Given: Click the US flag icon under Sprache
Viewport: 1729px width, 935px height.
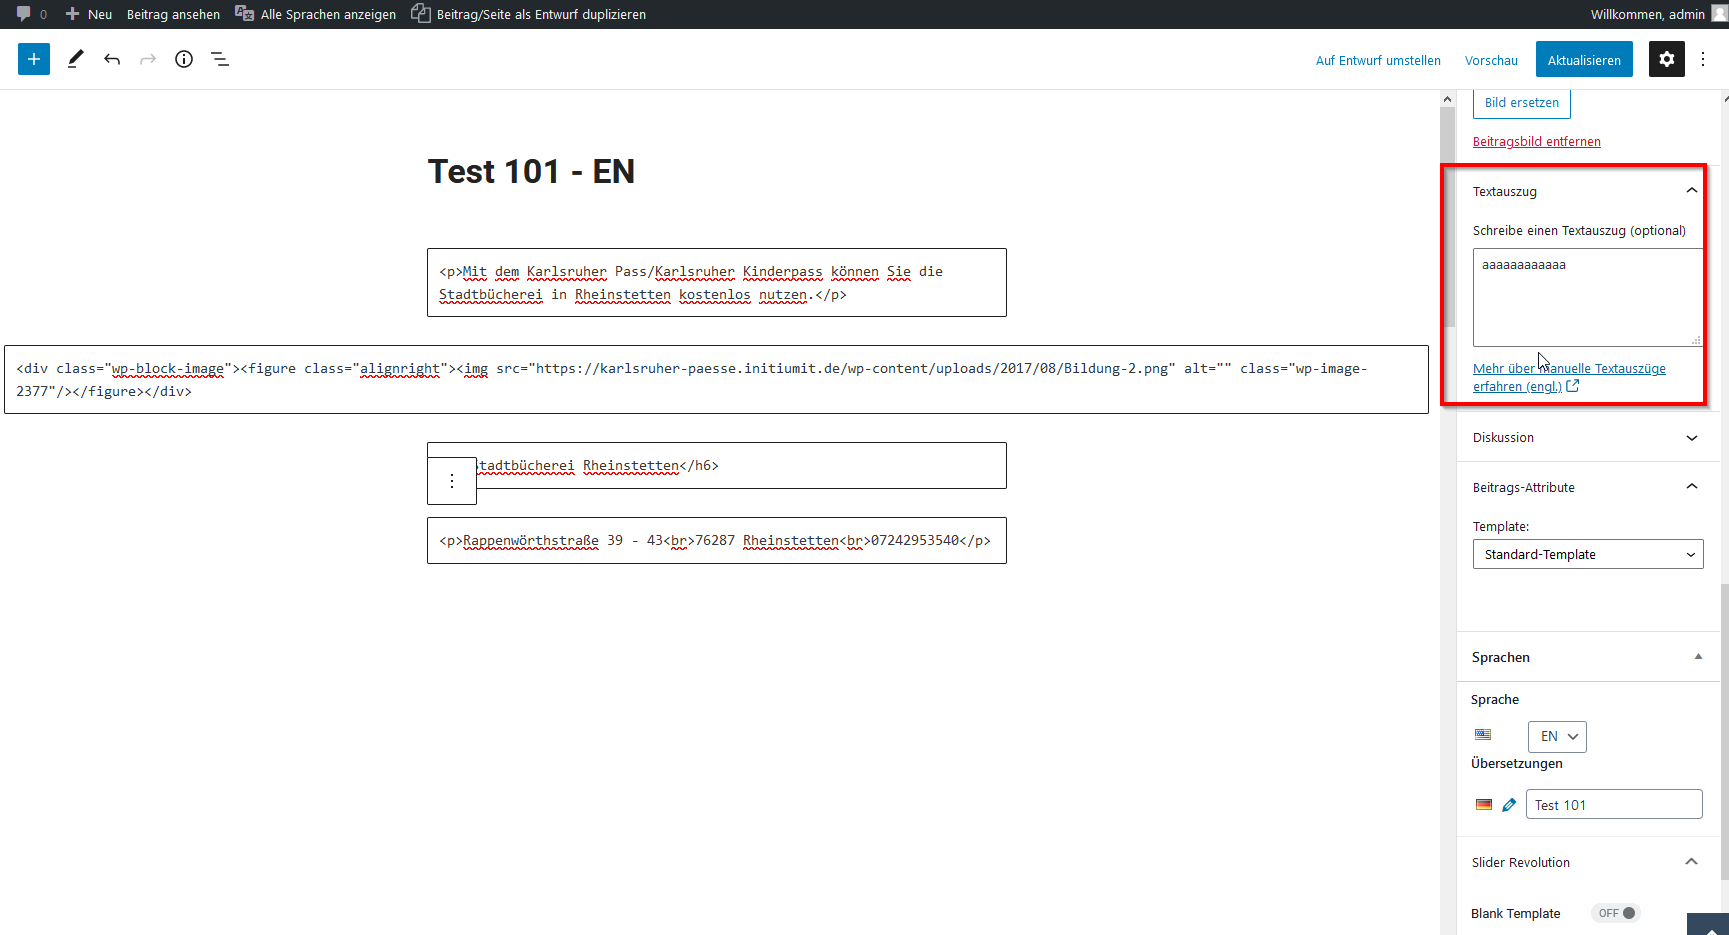Looking at the screenshot, I should pos(1483,735).
